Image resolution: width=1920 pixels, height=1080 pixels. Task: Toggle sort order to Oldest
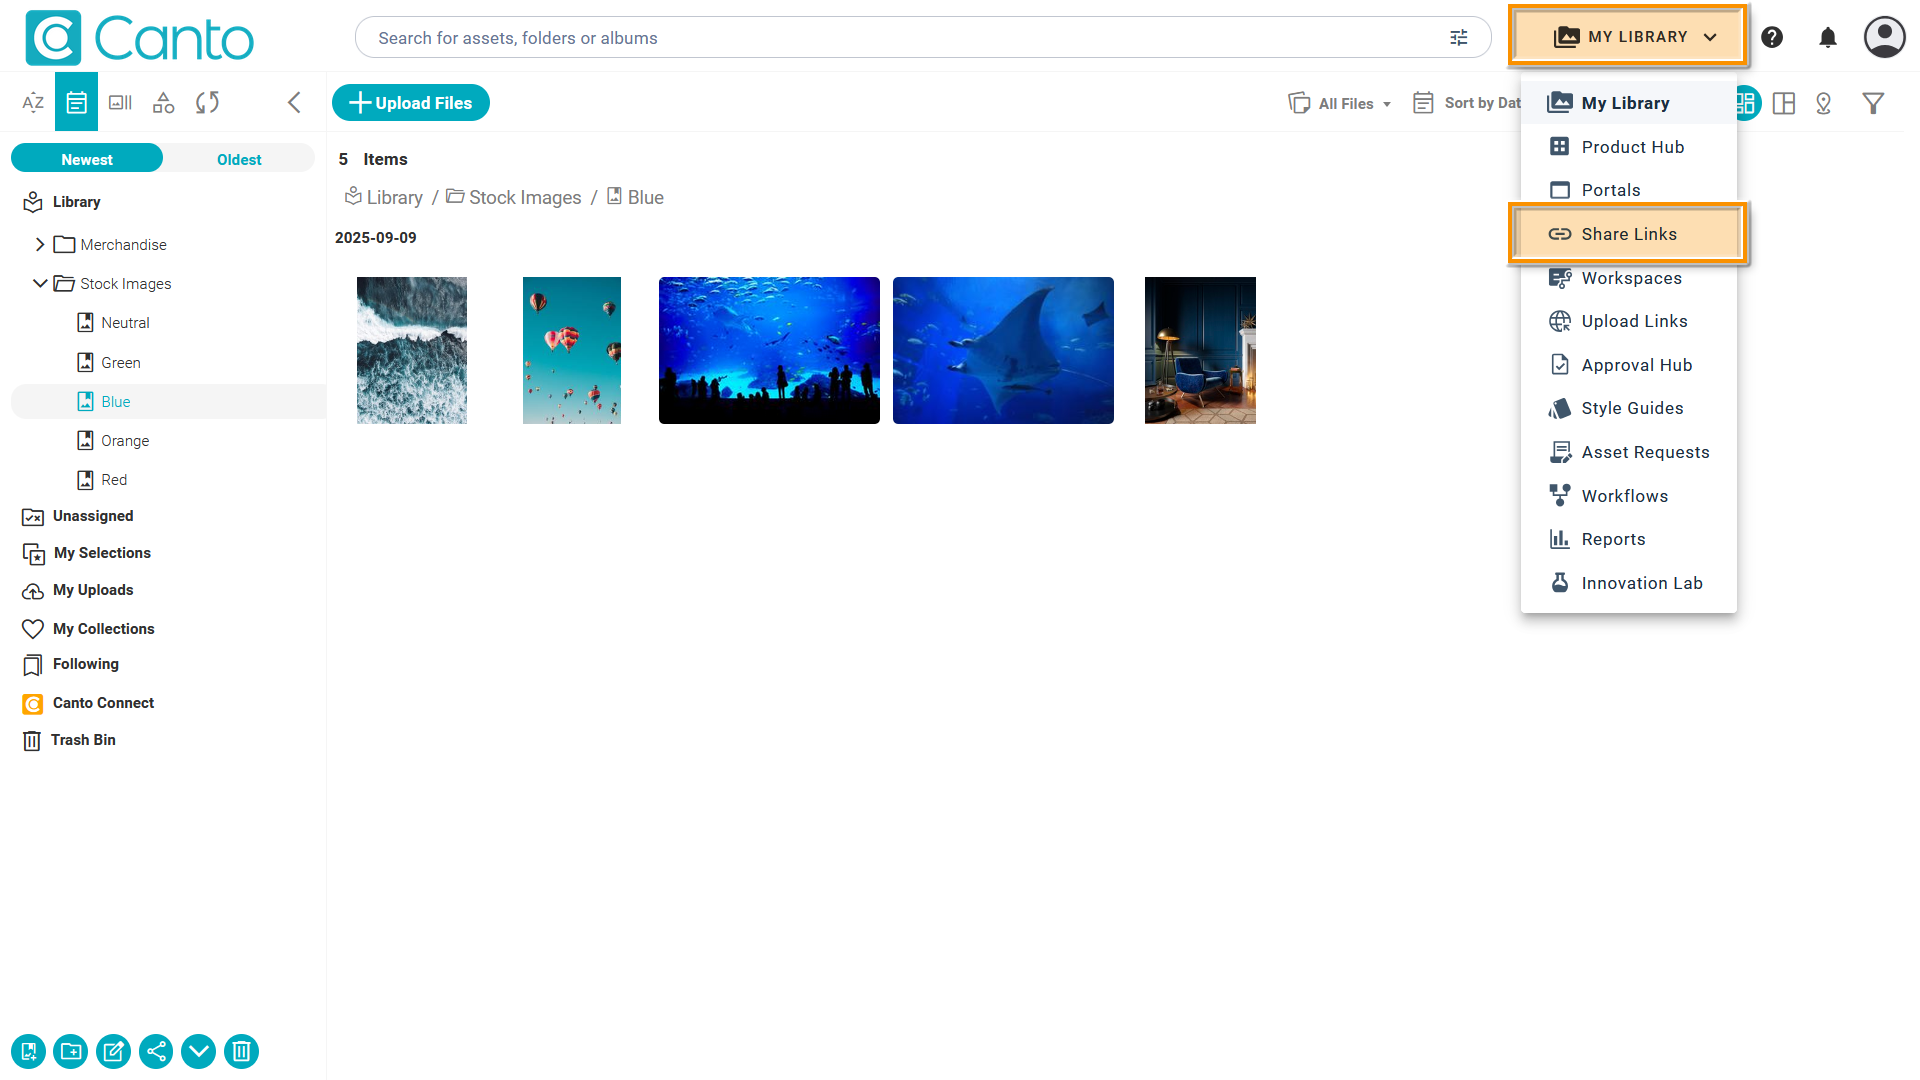point(239,159)
